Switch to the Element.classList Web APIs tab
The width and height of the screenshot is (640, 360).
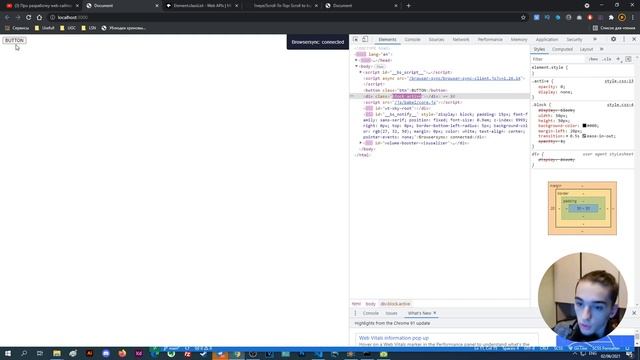click(202, 6)
